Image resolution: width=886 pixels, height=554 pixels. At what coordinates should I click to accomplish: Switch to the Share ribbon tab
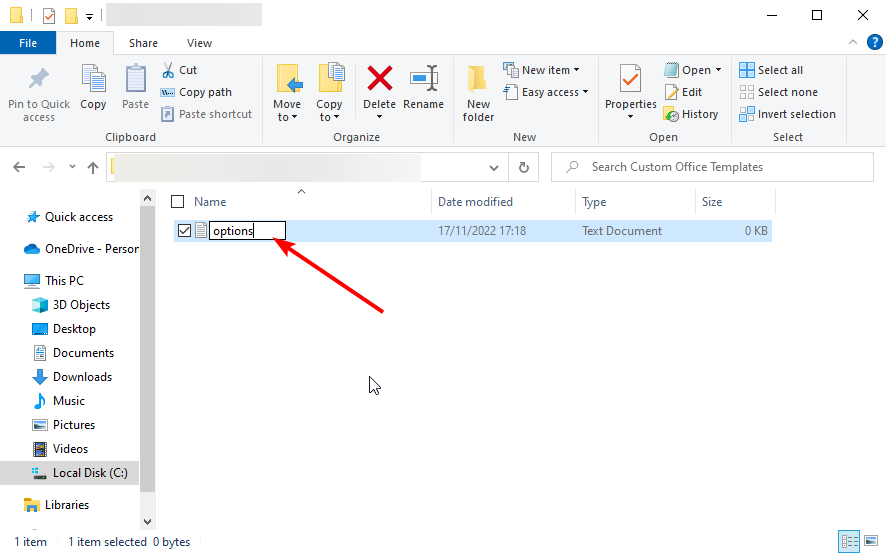[x=144, y=43]
